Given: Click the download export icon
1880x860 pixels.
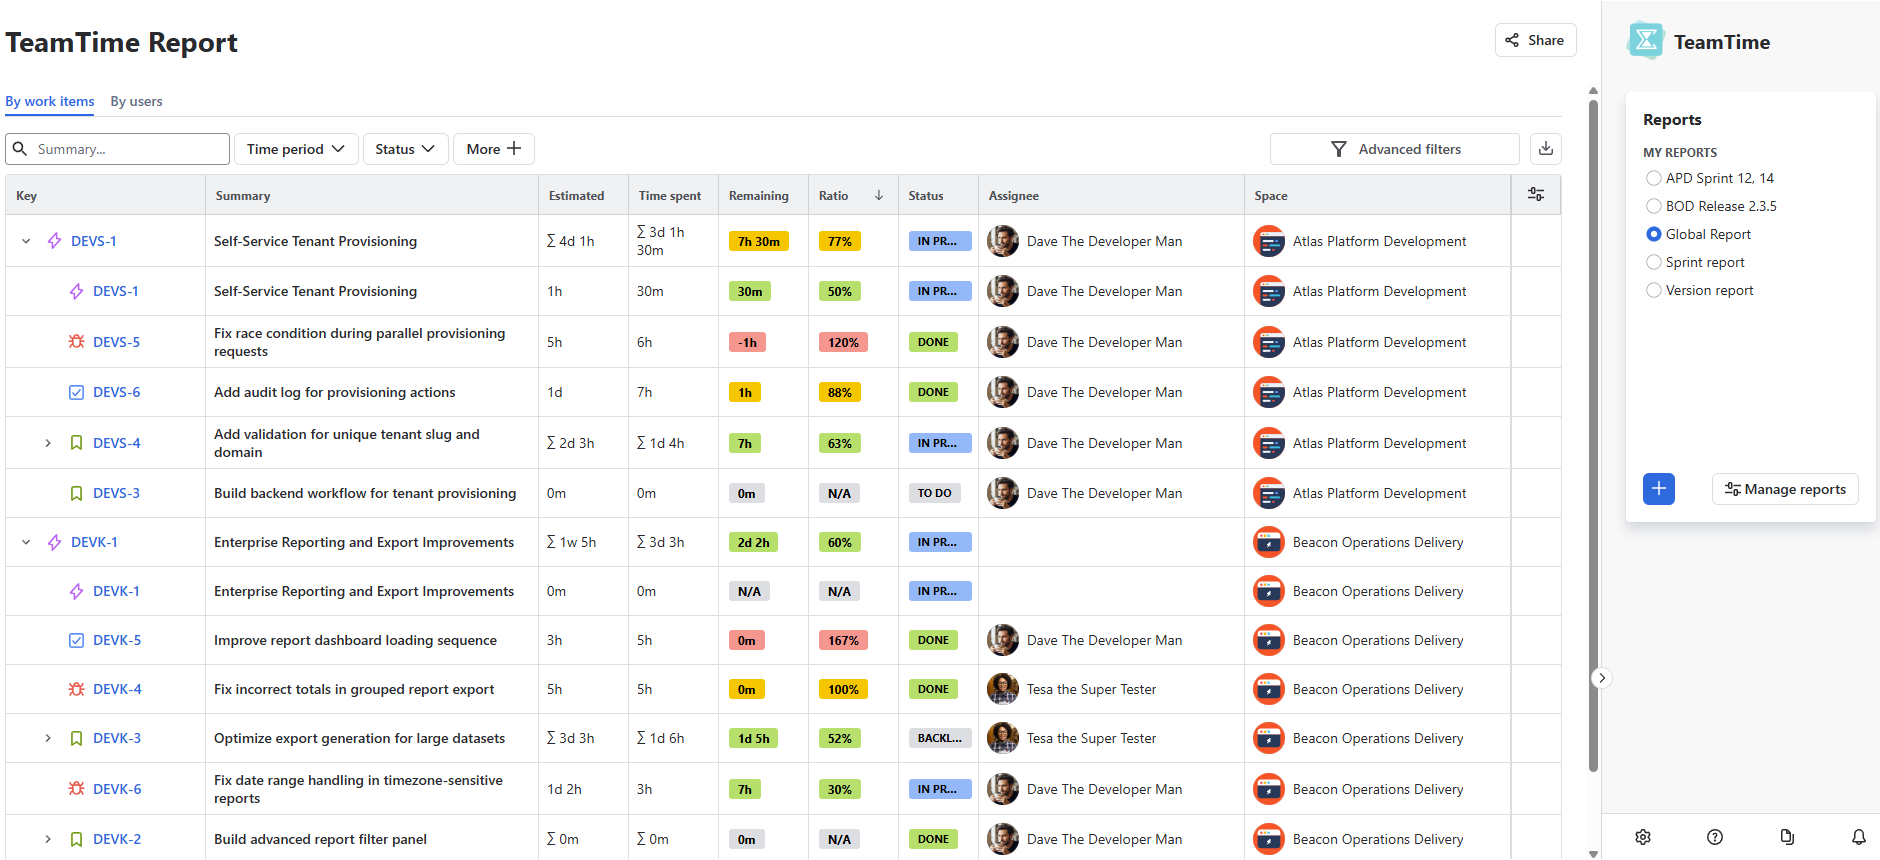Looking at the screenshot, I should click(1546, 149).
